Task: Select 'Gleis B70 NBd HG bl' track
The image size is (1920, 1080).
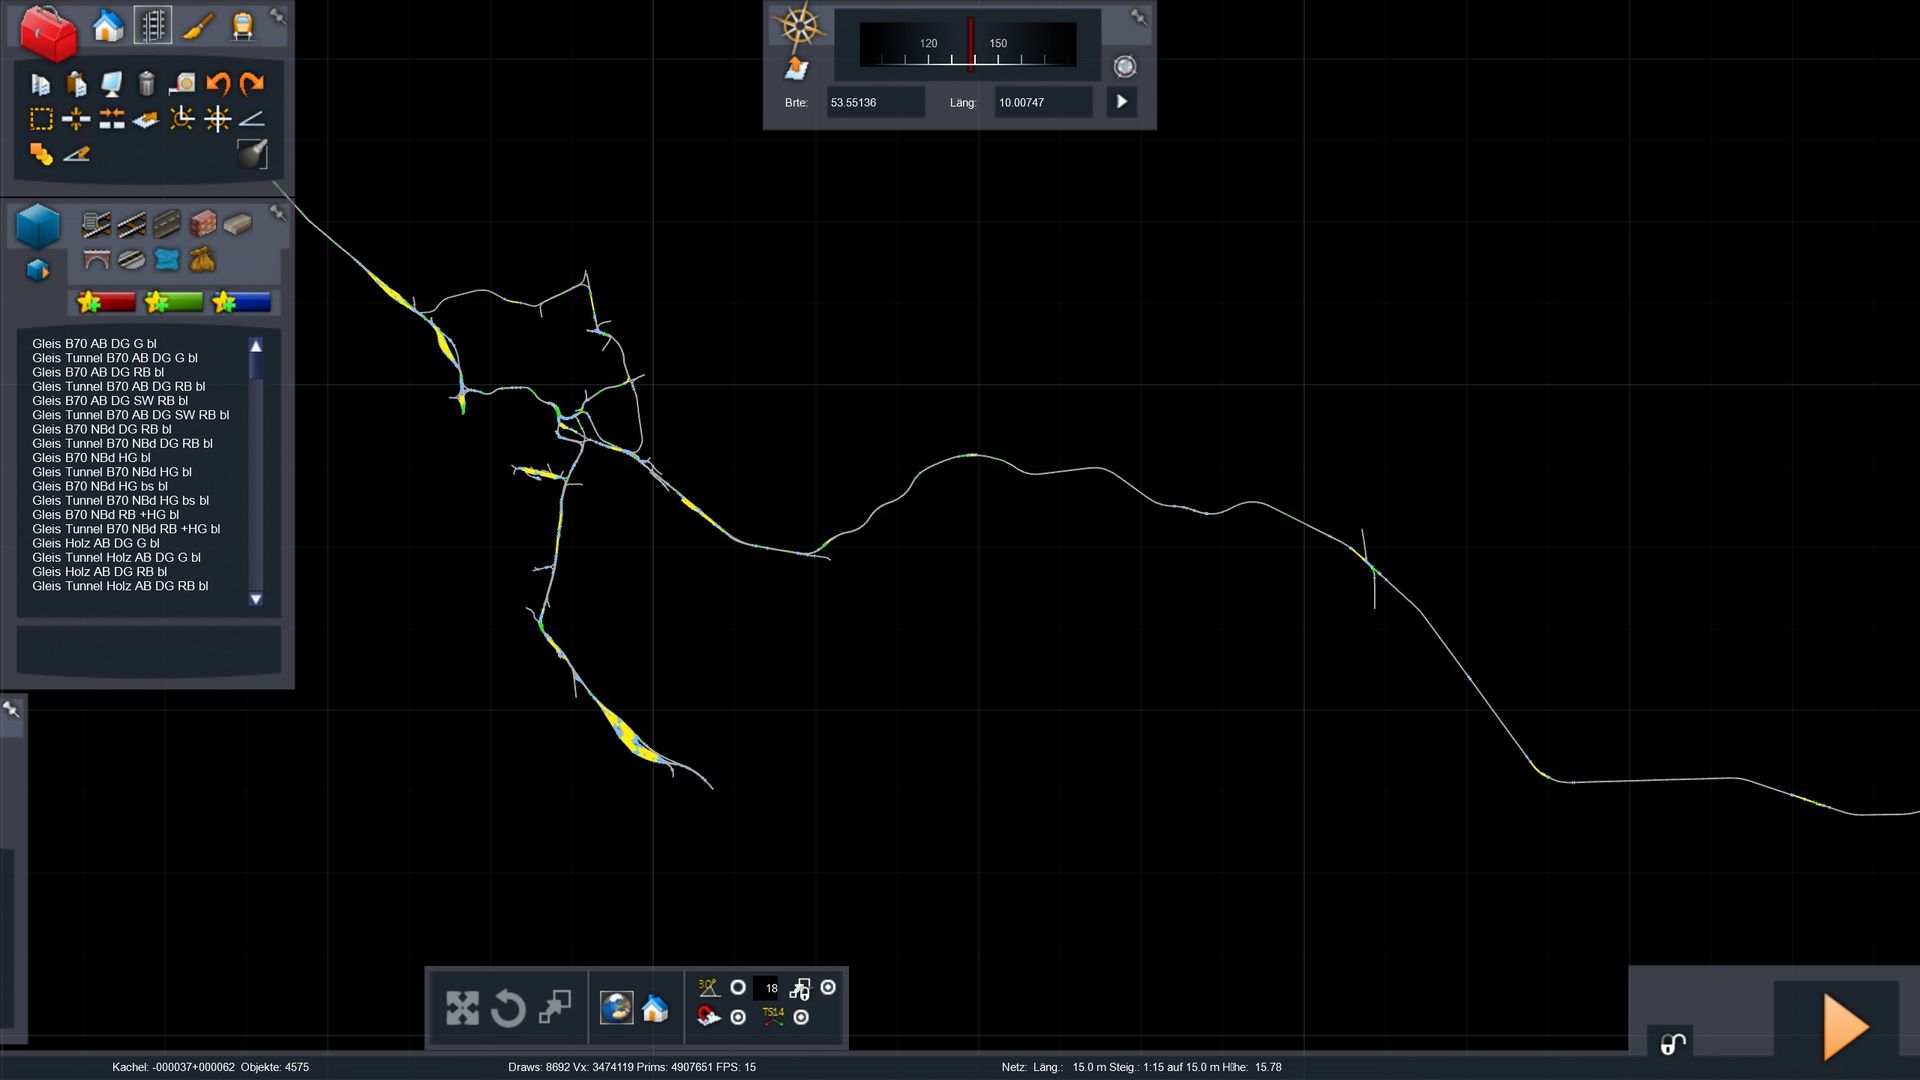Action: click(x=91, y=458)
